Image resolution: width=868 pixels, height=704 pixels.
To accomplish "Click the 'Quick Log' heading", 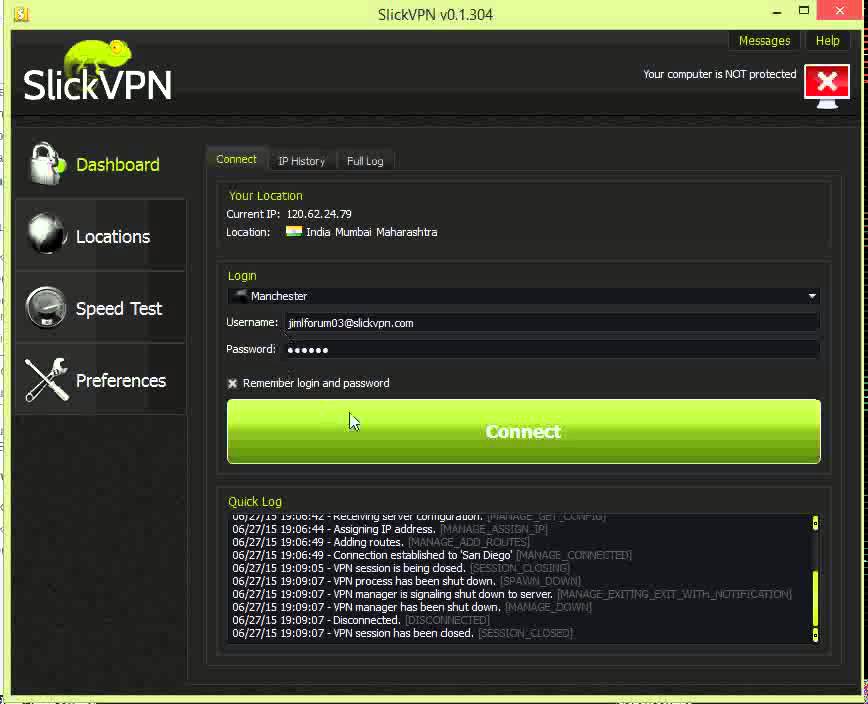I will point(255,501).
